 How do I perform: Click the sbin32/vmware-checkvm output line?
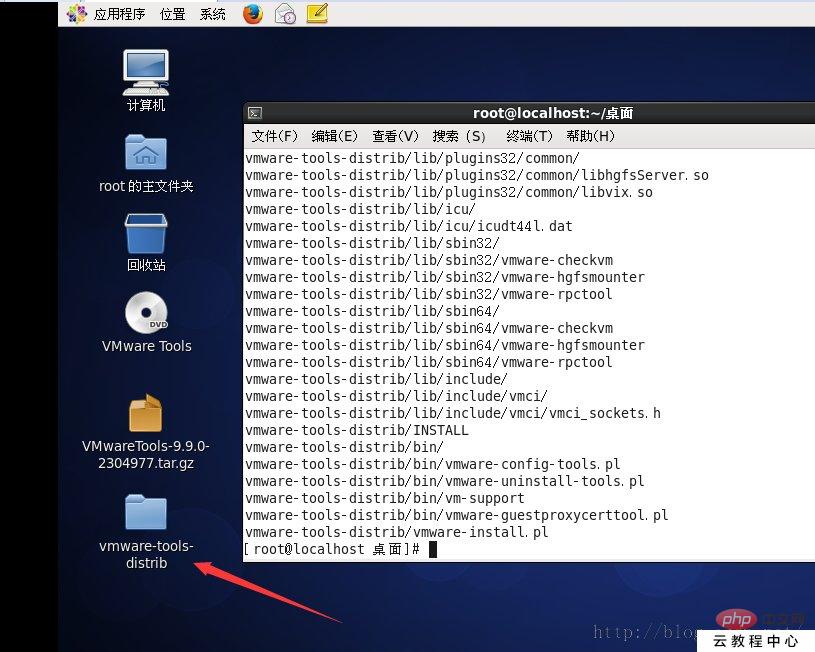tap(429, 260)
